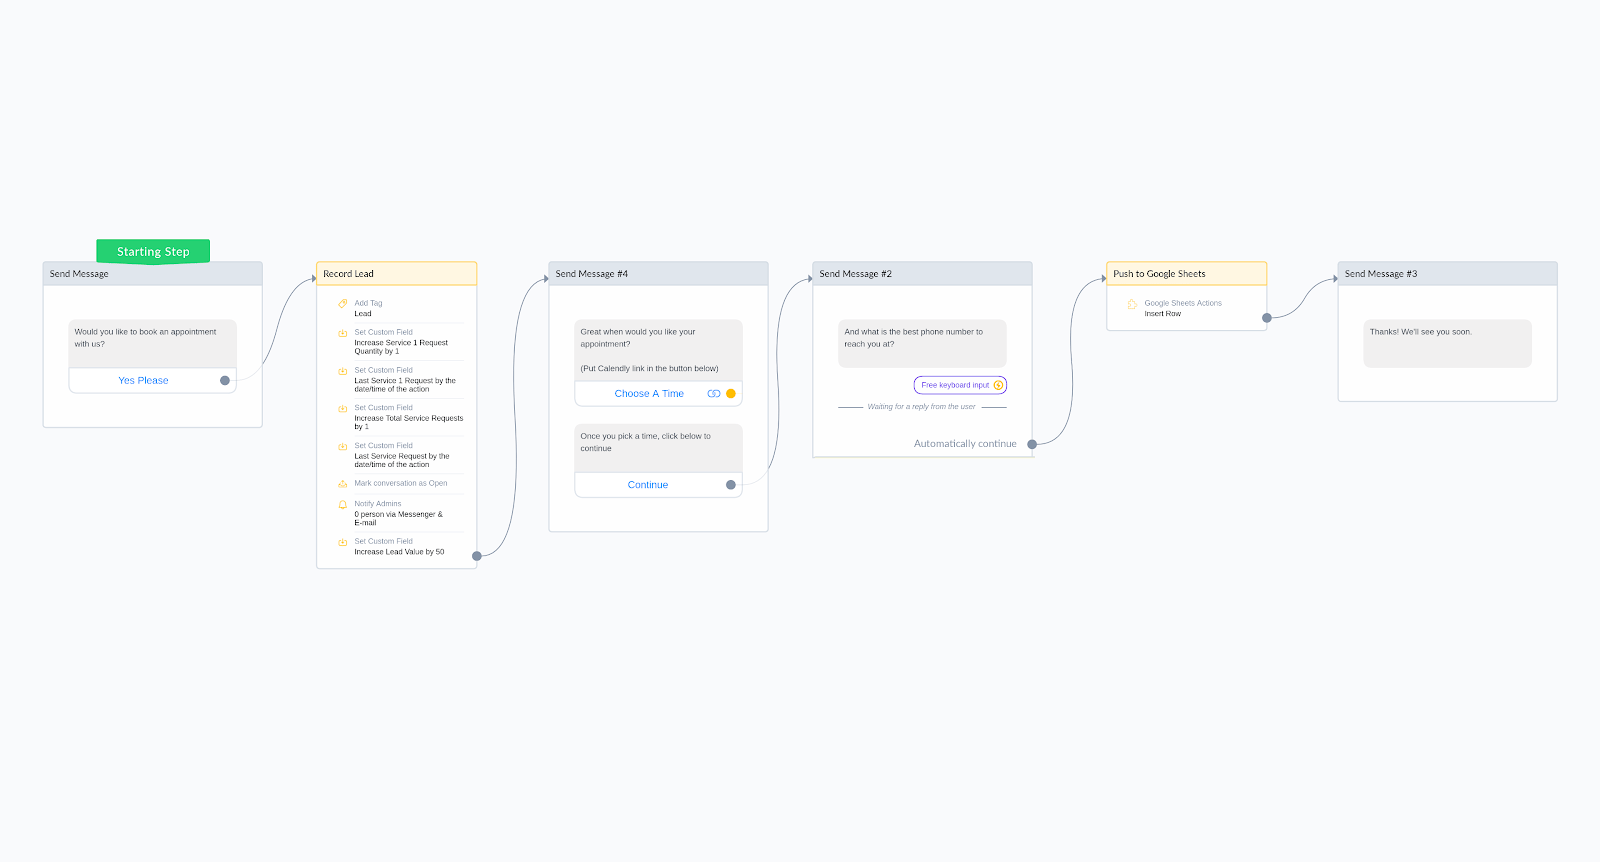This screenshot has width=1600, height=862.
Task: Click the icon beside Increase Lead Value by 50
Action: [343, 542]
